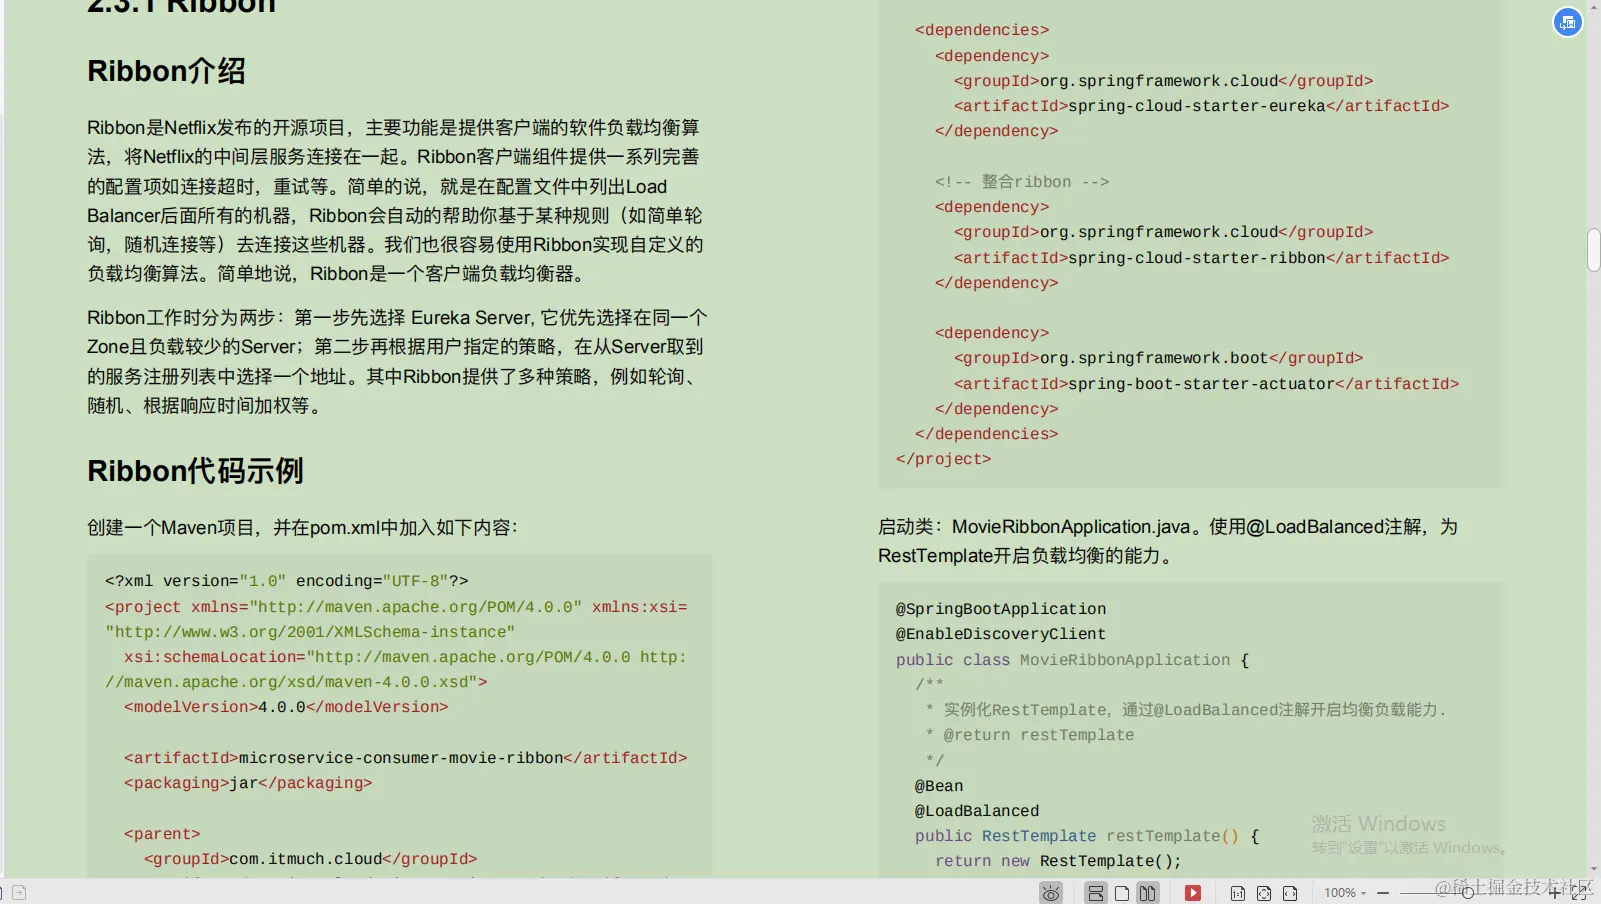Viewport: 1601px width, 904px height.
Task: Zoom in with the plus icon
Action: 1553,892
